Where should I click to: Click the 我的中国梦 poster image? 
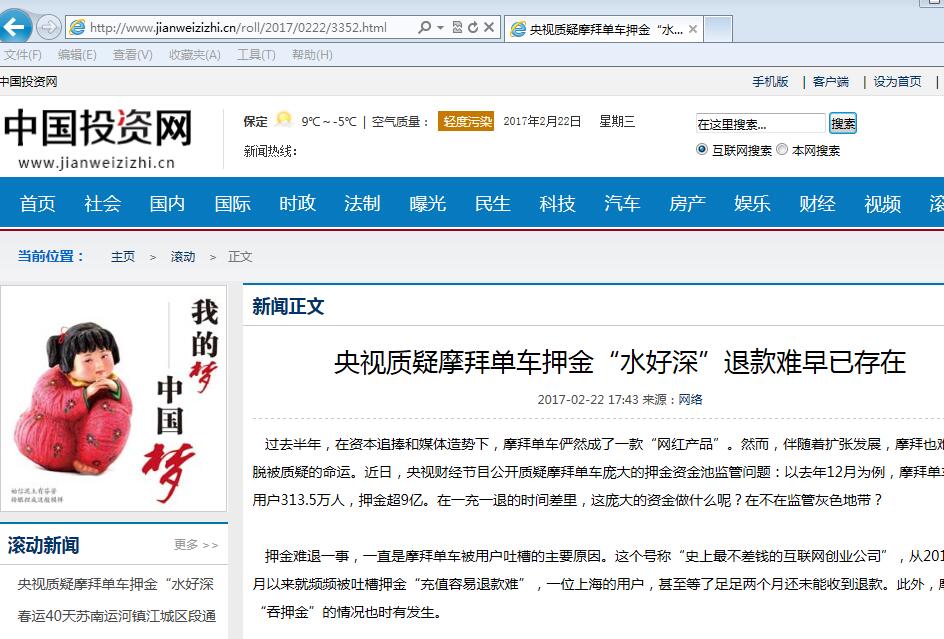(x=113, y=399)
